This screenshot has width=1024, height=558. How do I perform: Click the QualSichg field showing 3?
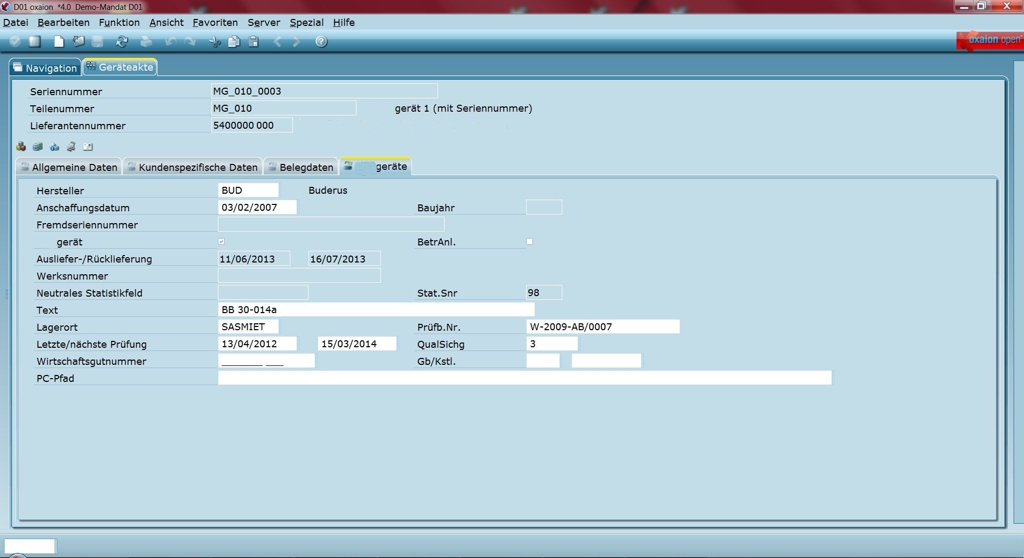552,344
